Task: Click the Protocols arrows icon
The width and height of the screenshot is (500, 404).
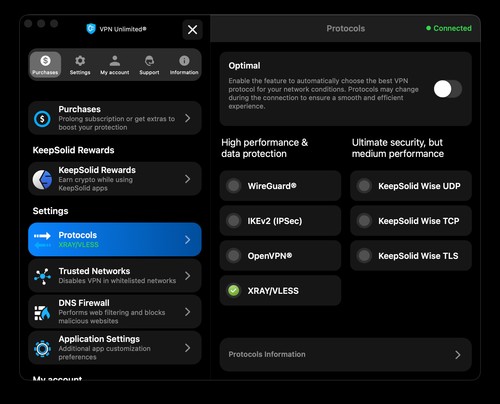Action: point(42,240)
